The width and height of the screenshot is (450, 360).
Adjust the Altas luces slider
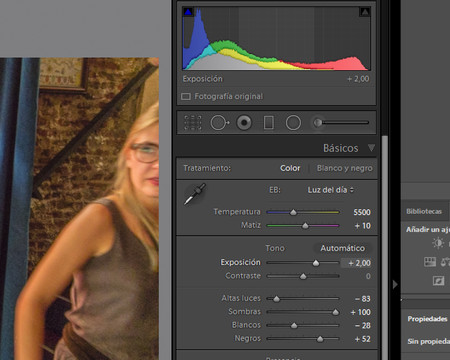tap(276, 299)
